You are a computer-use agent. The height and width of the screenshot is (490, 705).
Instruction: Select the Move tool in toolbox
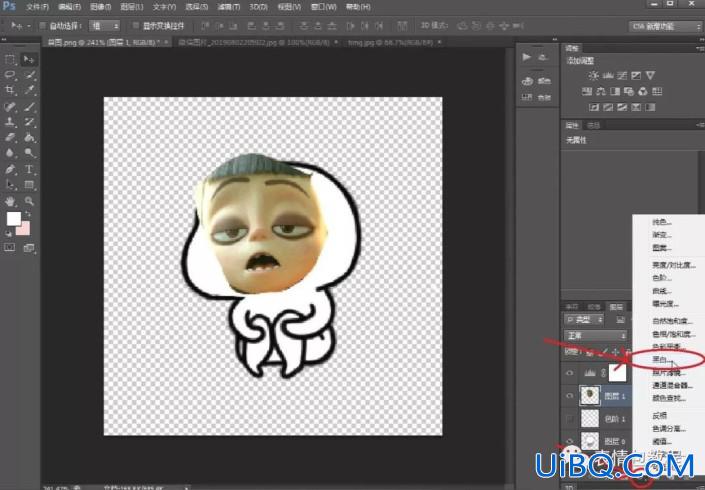29,59
